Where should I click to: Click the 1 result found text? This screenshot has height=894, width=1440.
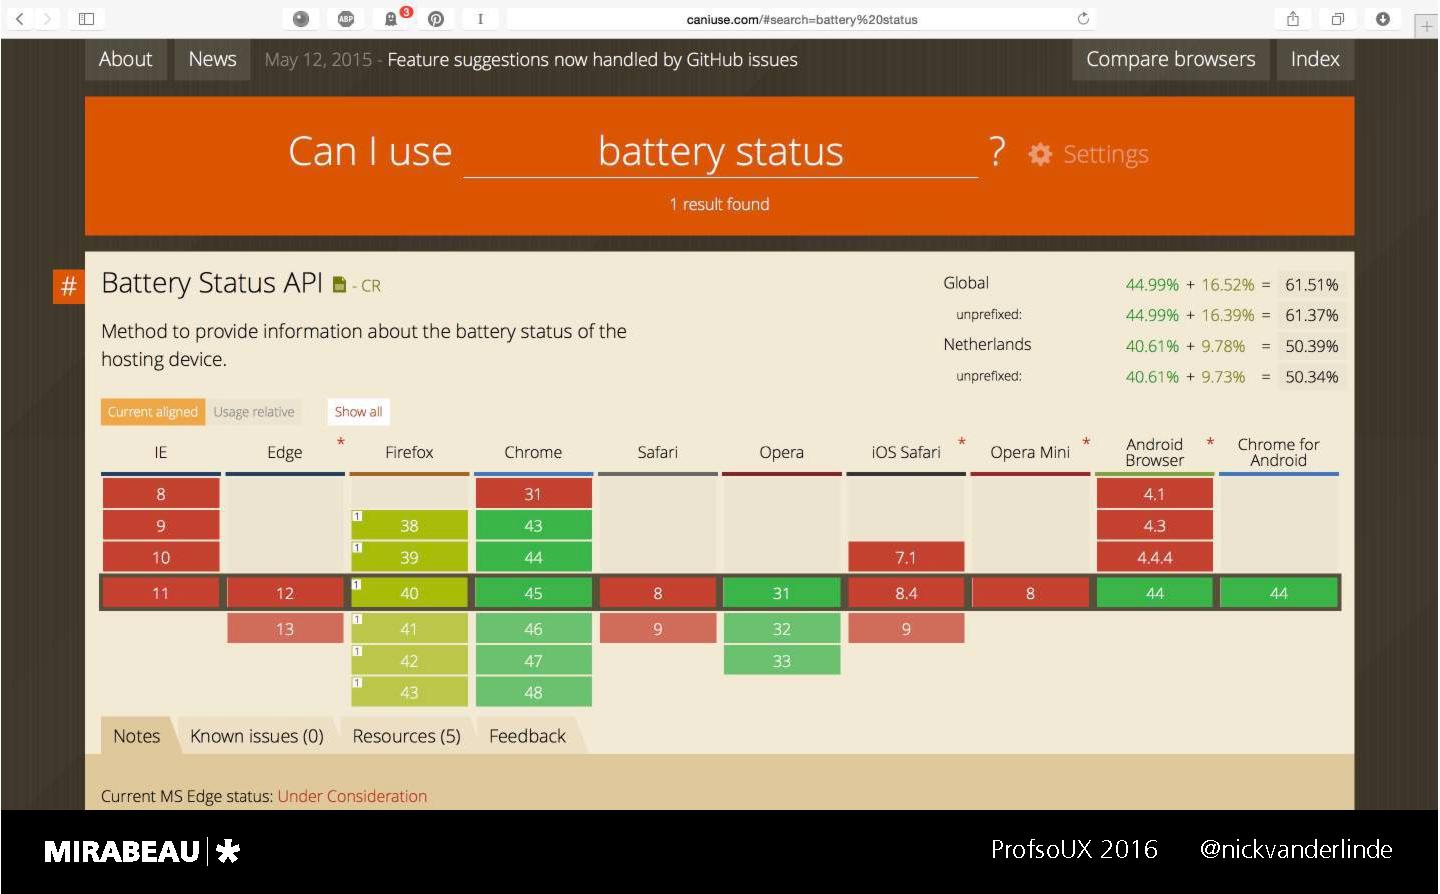tap(720, 204)
